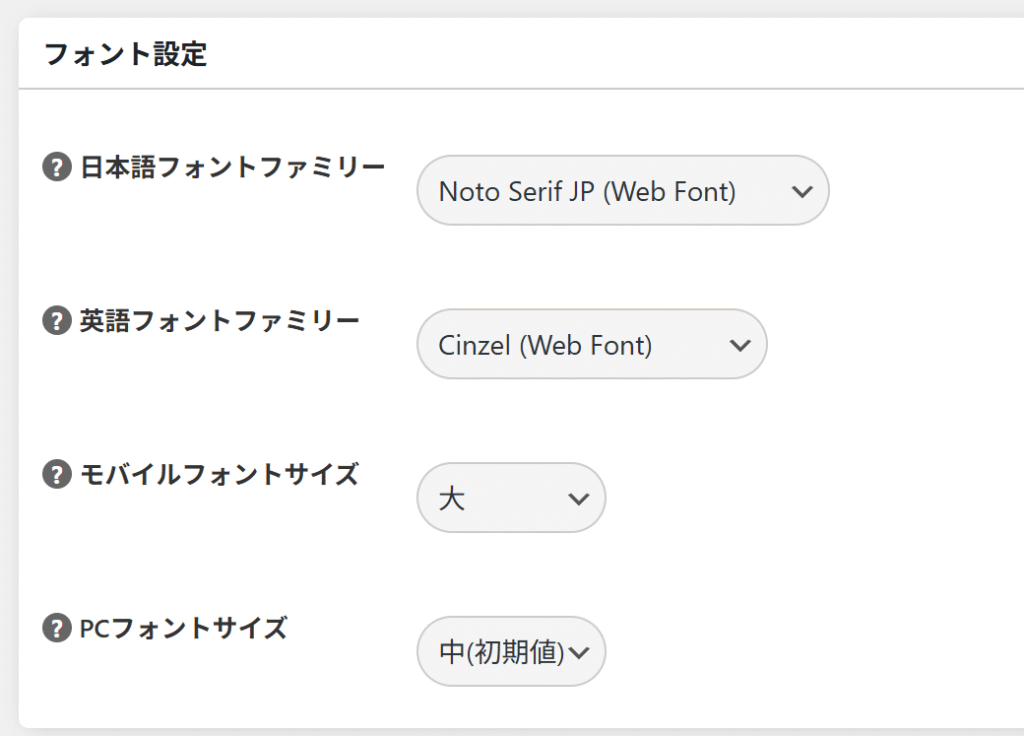Click the PCフォントサイズ label
This screenshot has height=736, width=1024.
pyautogui.click(x=183, y=629)
